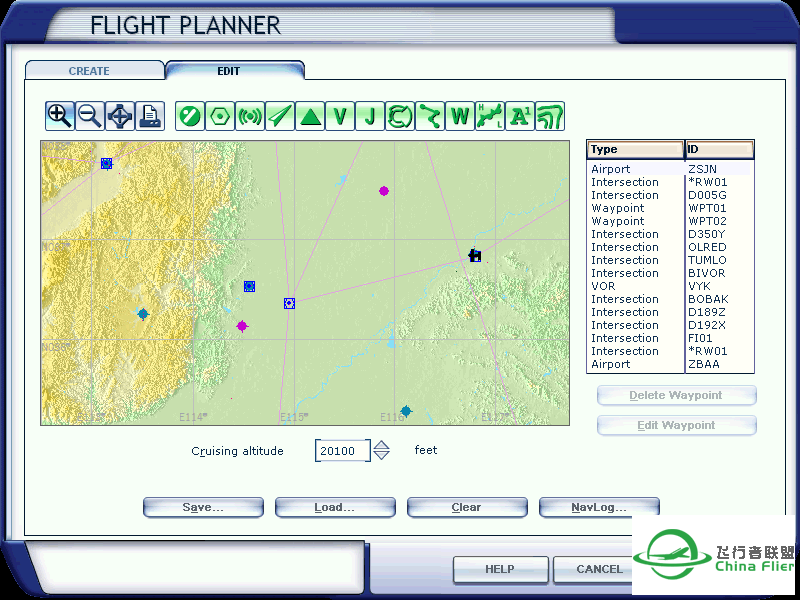Click the NDB hexagon icon

tap(221, 116)
